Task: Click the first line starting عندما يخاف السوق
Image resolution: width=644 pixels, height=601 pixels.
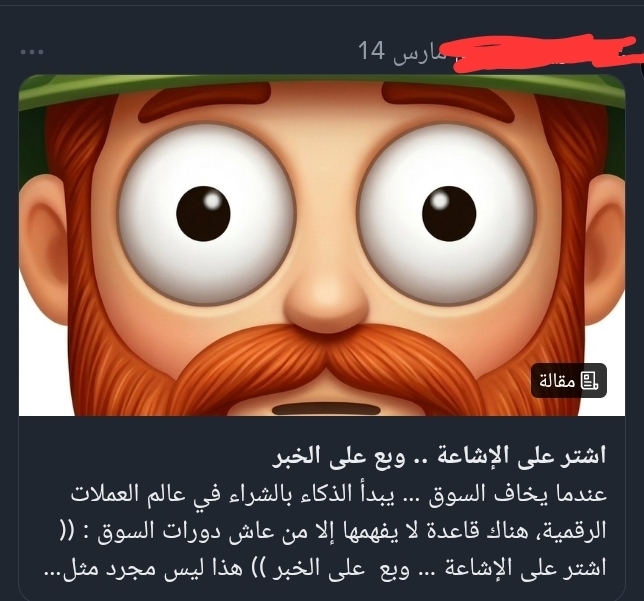Action: click(339, 494)
